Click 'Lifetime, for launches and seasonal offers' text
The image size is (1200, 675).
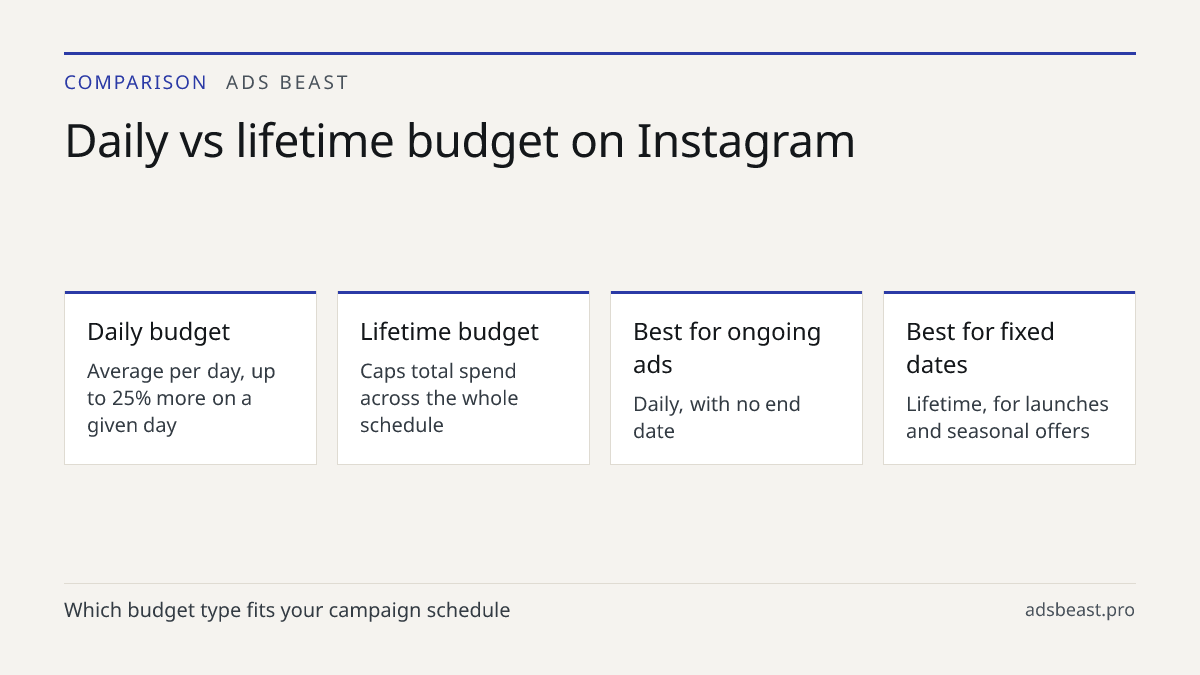1007,418
